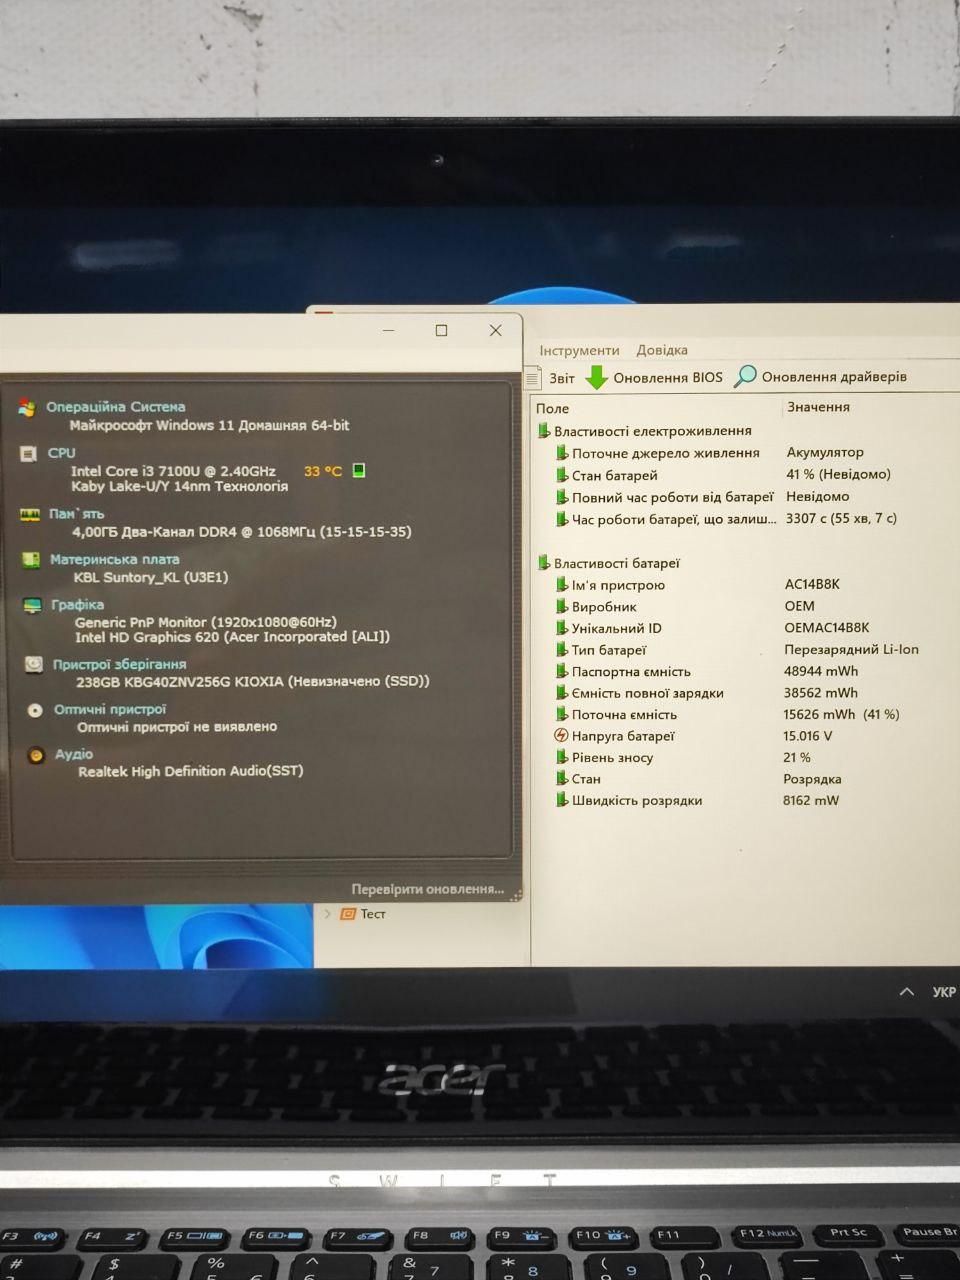Screen dimensions: 960x1280
Task: Minimize the Speccy window
Action: click(x=389, y=330)
